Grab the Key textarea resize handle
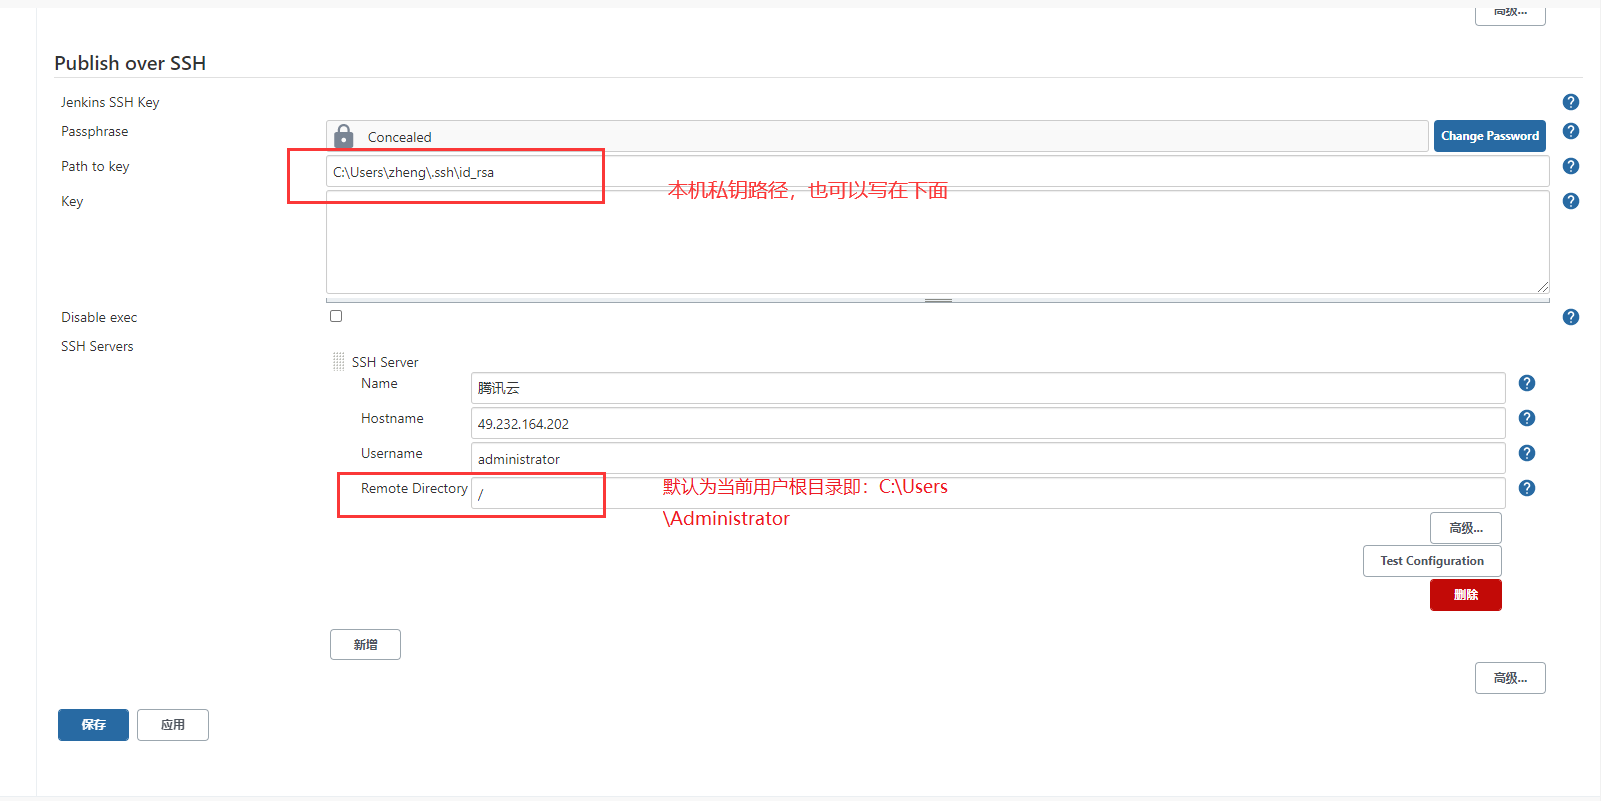1601x801 pixels. [x=1543, y=287]
